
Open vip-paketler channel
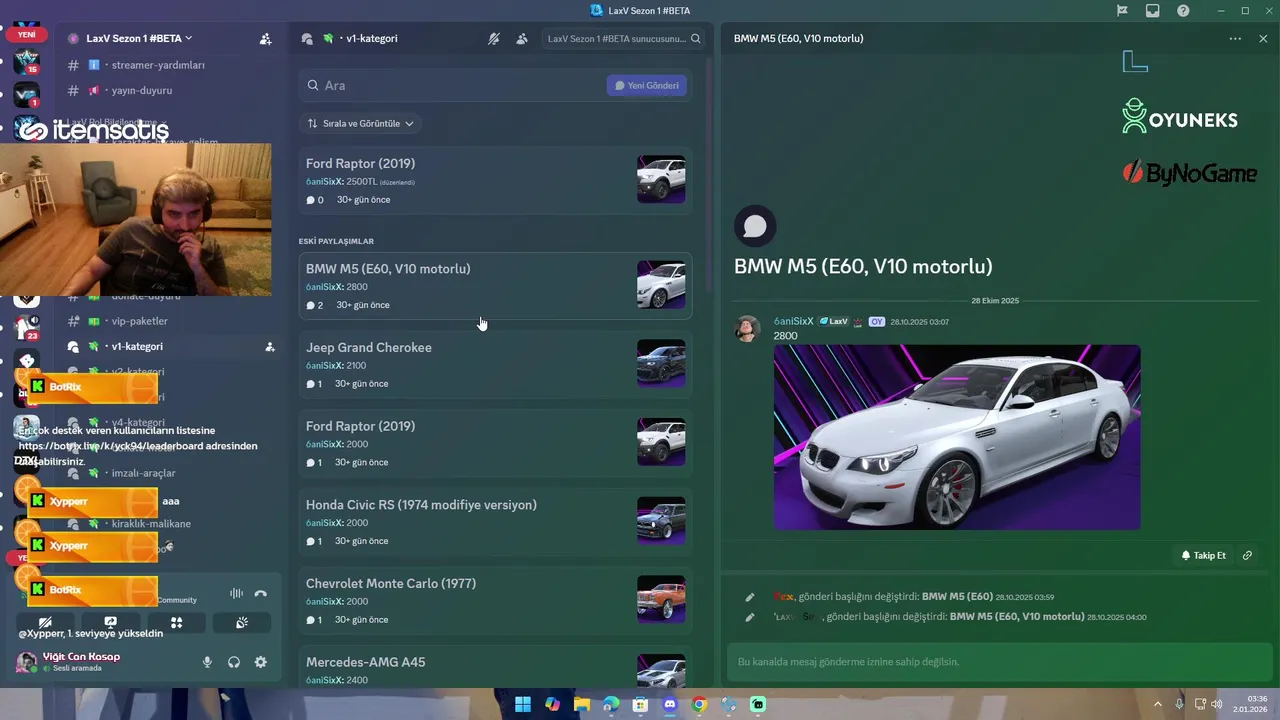[139, 321]
